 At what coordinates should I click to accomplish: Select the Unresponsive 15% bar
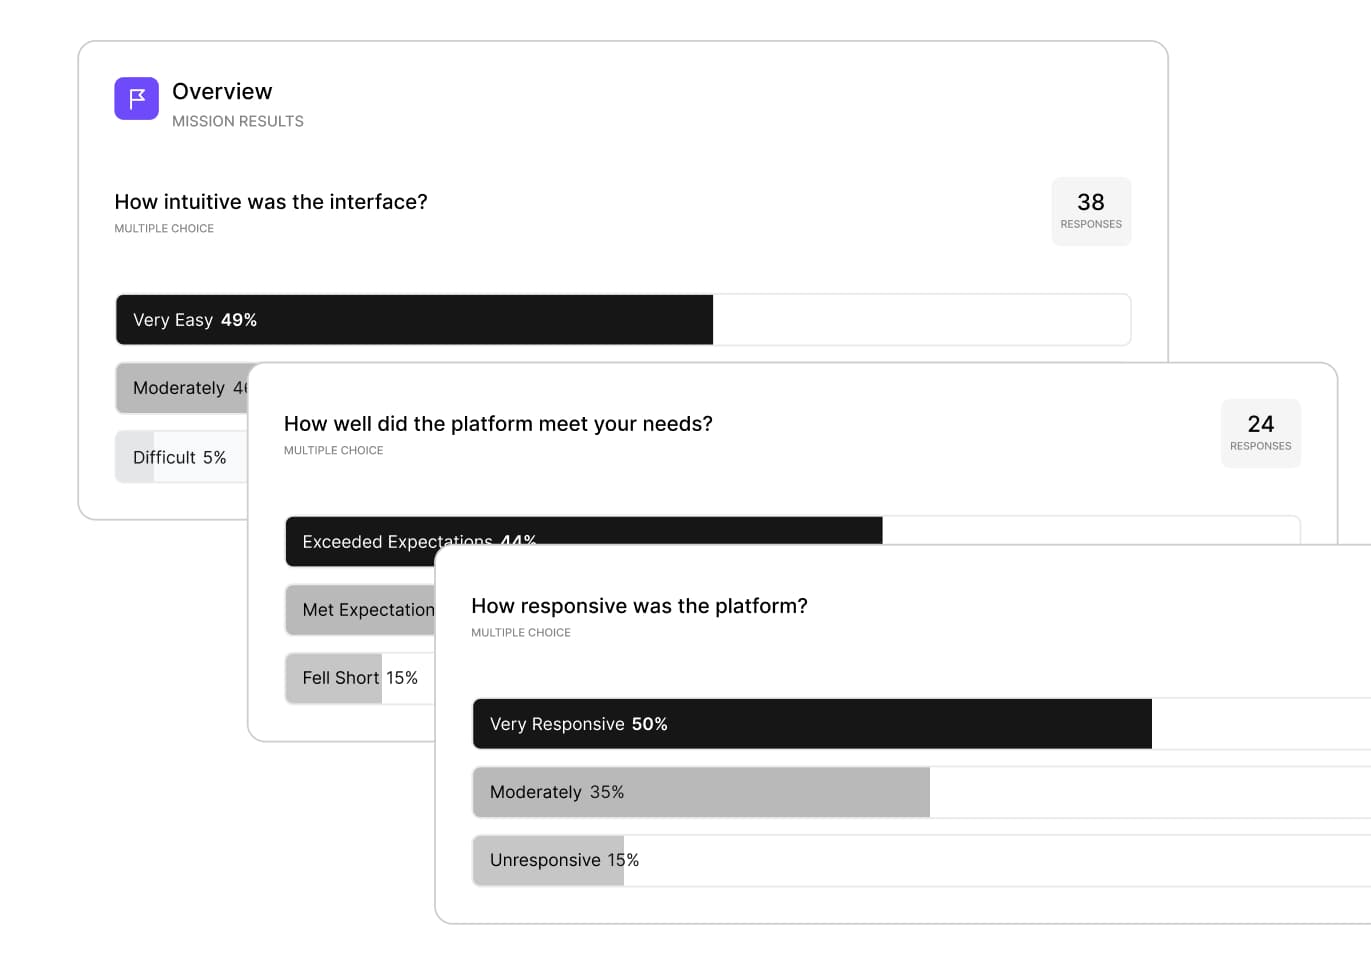pos(549,860)
